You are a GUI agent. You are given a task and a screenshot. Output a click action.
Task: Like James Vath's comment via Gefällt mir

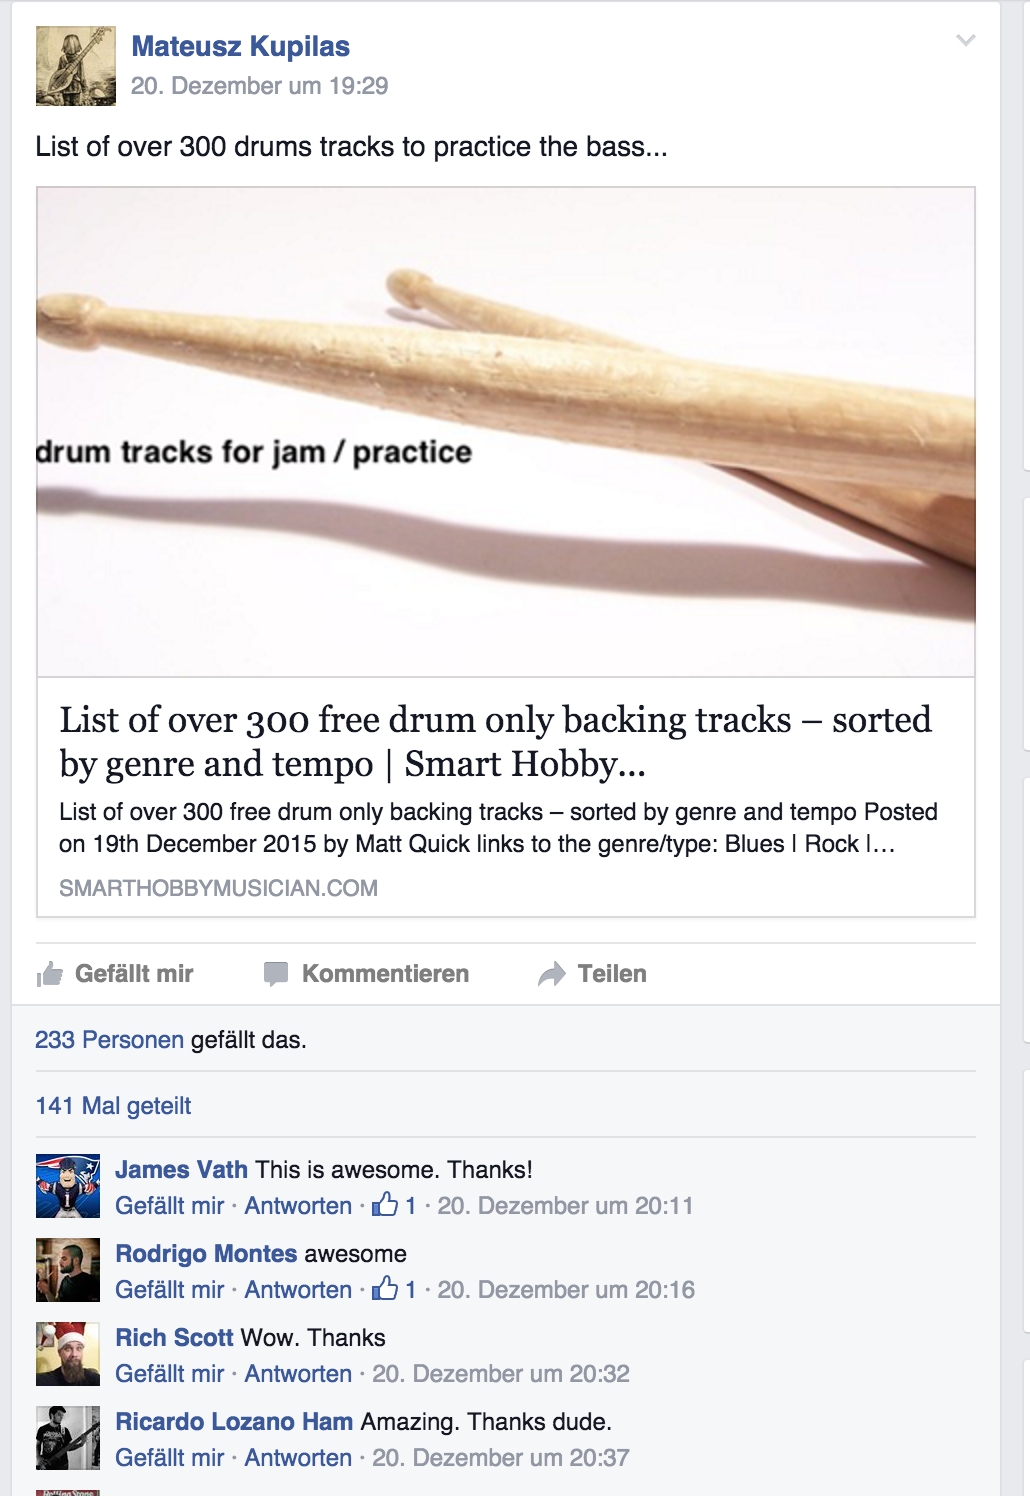point(169,1206)
